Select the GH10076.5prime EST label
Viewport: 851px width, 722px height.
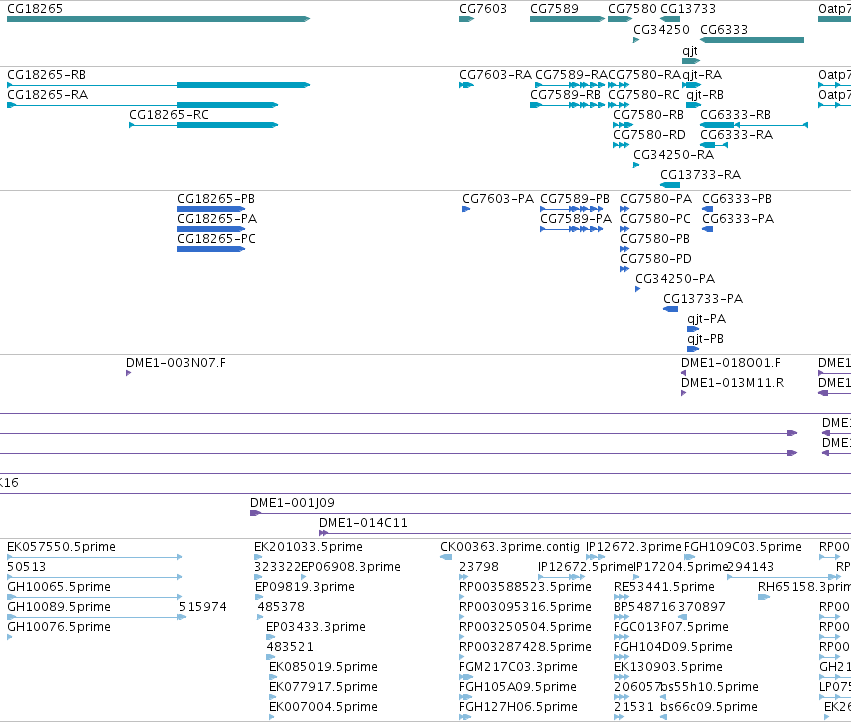(59, 627)
